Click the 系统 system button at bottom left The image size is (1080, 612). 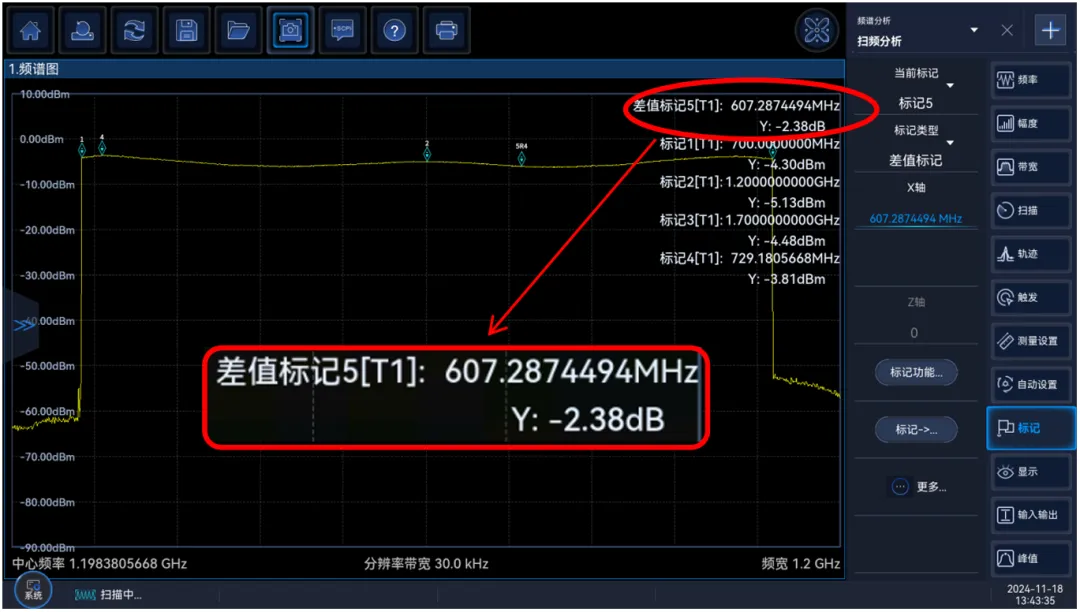(x=33, y=588)
